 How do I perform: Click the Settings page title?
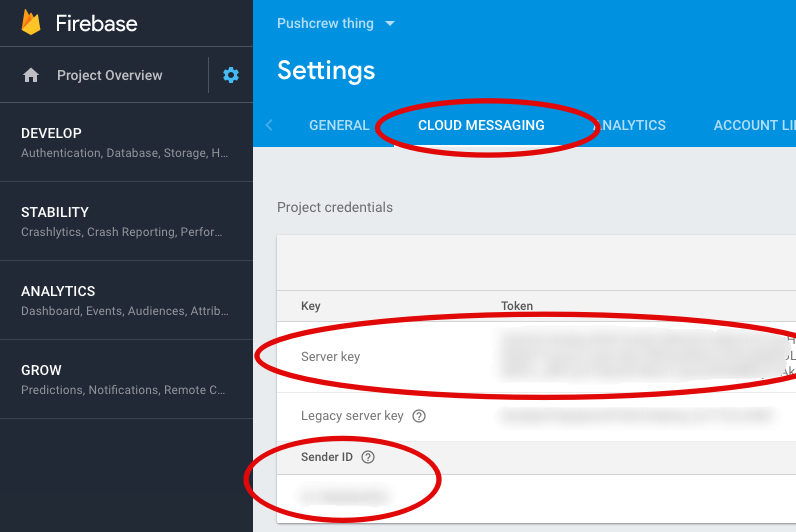pyautogui.click(x=326, y=71)
